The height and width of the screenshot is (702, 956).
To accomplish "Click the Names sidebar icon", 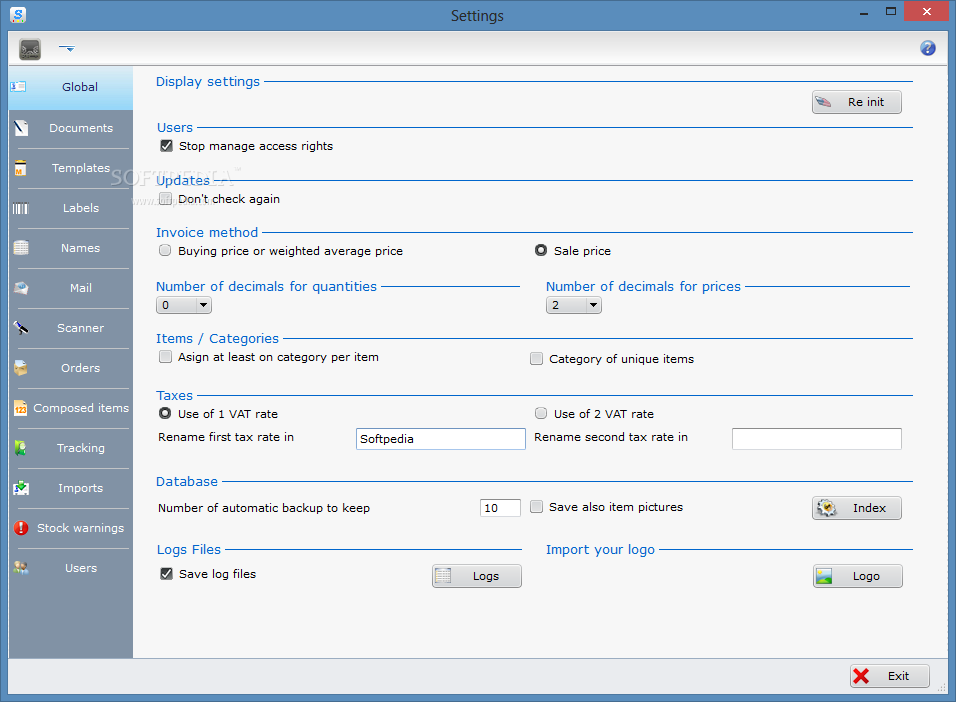I will pyautogui.click(x=21, y=248).
